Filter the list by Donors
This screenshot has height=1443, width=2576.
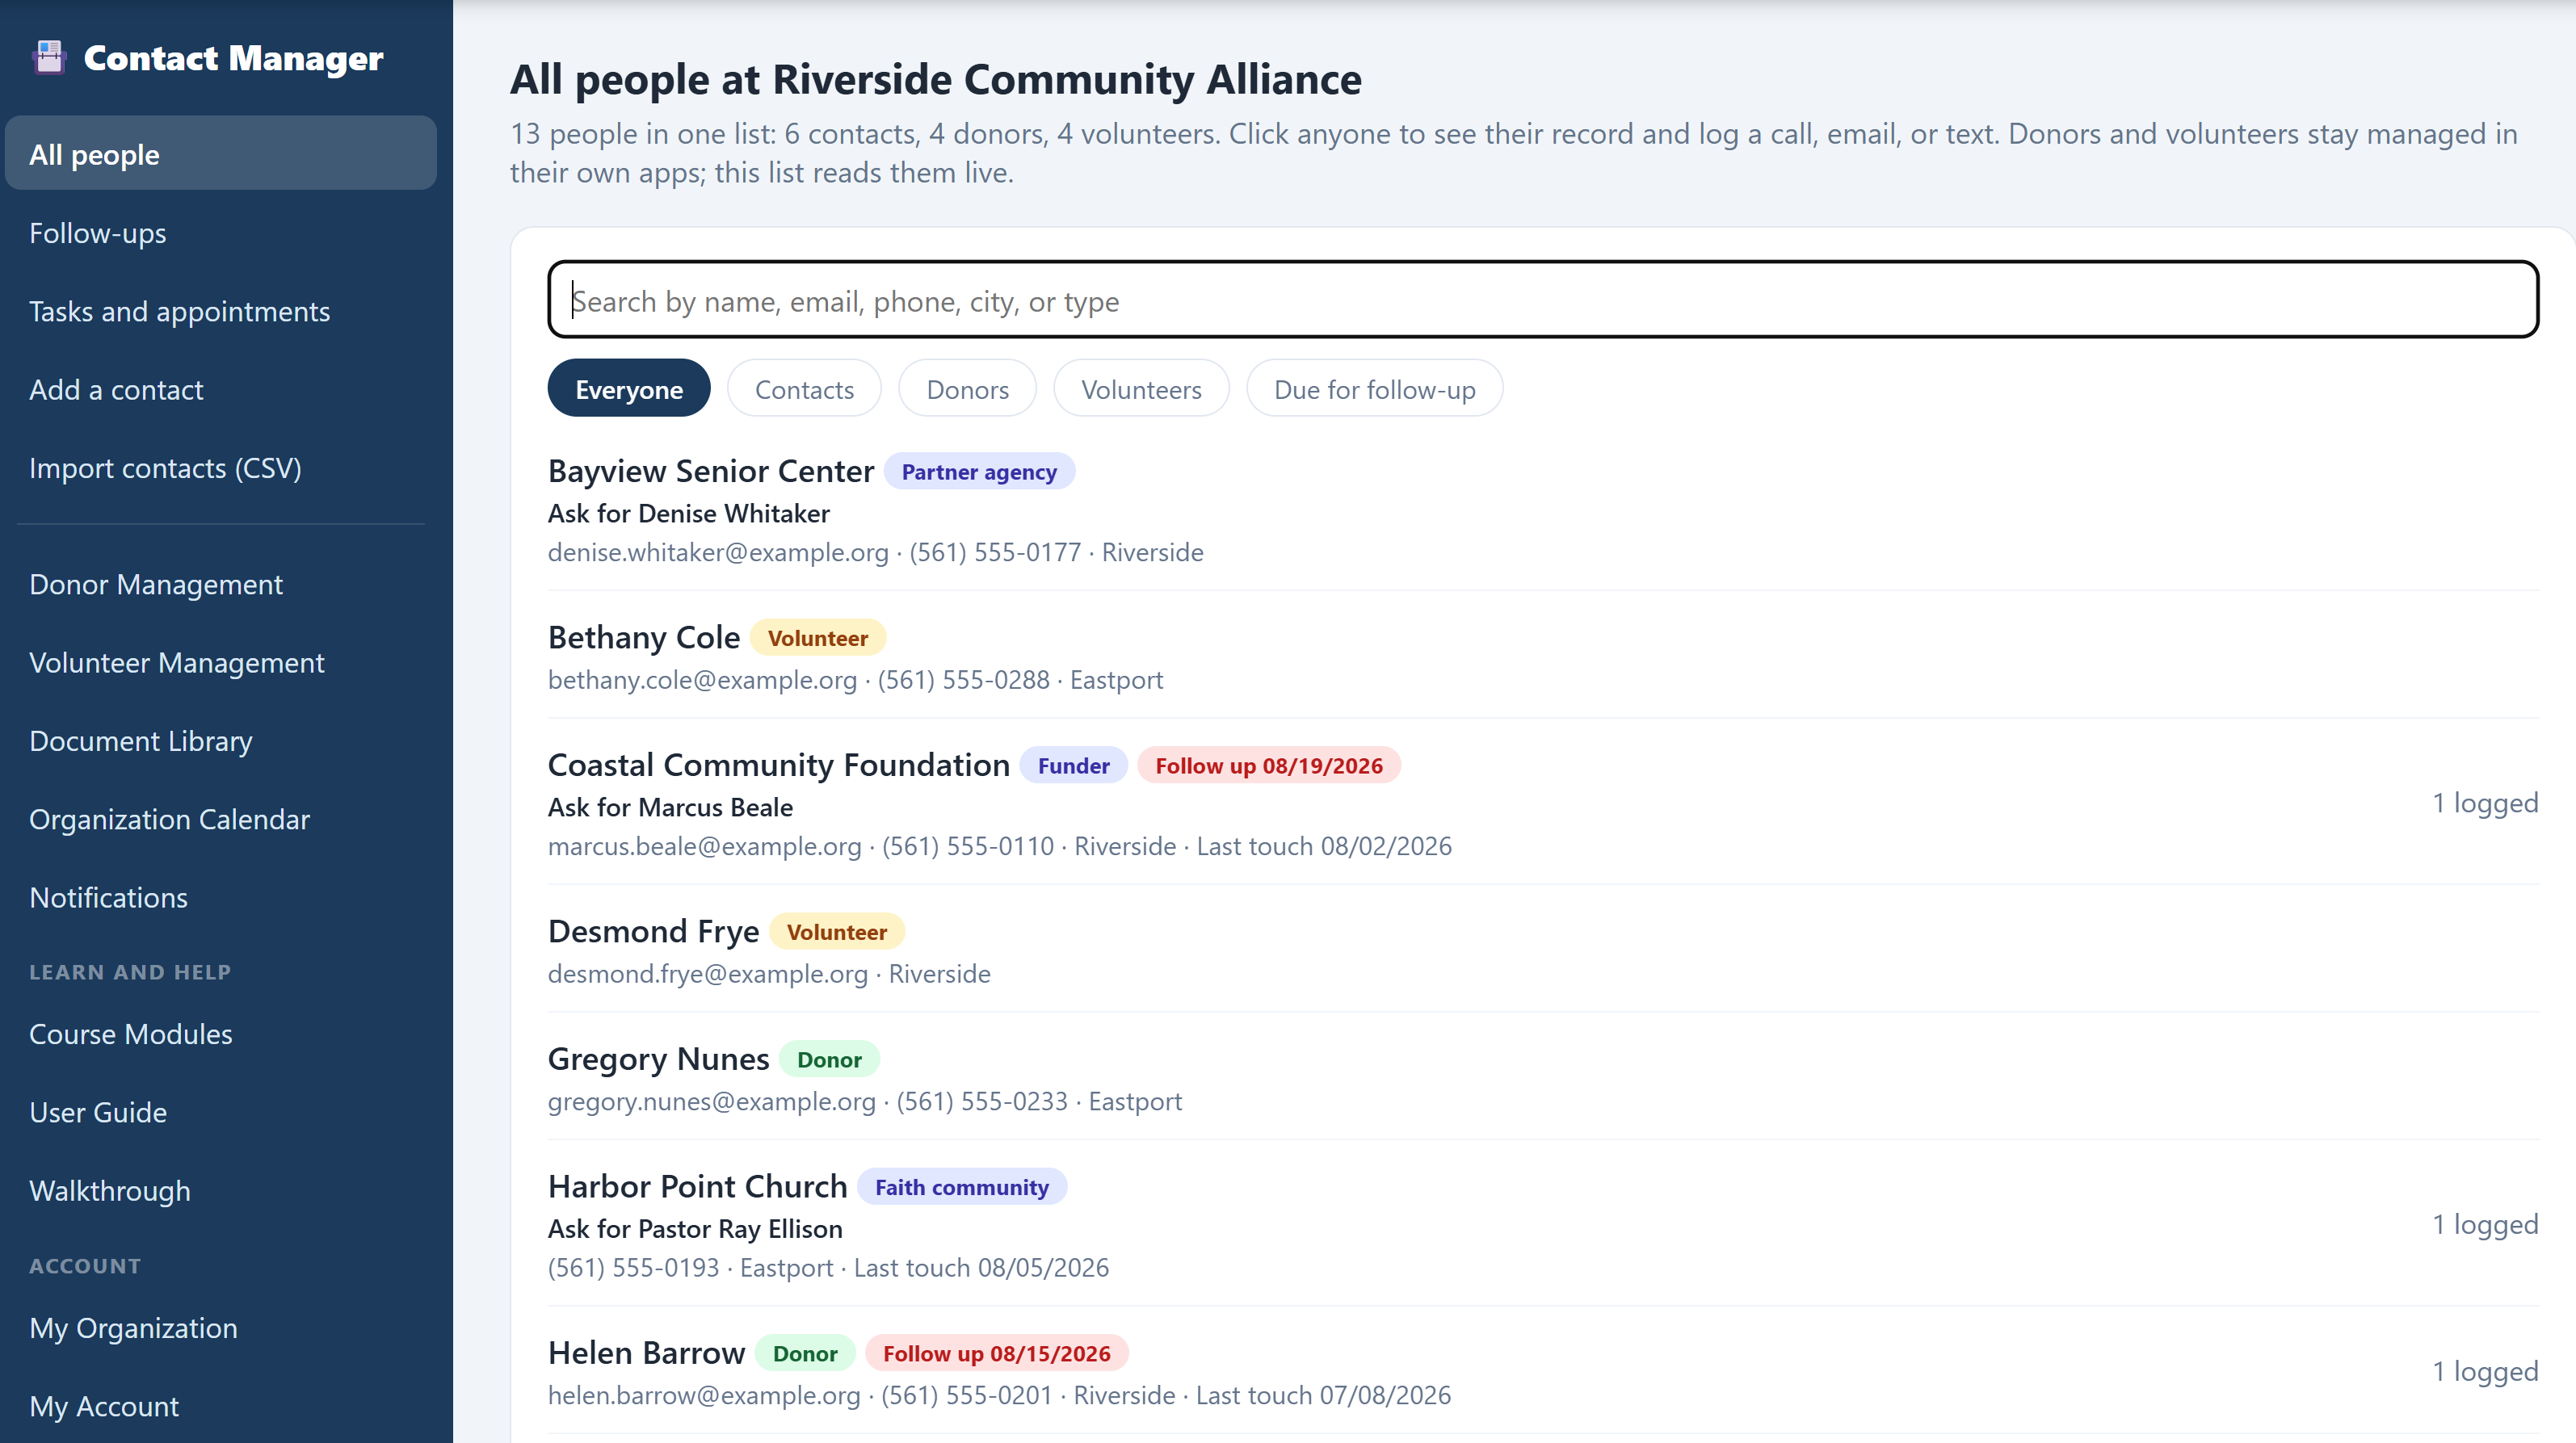(x=967, y=389)
